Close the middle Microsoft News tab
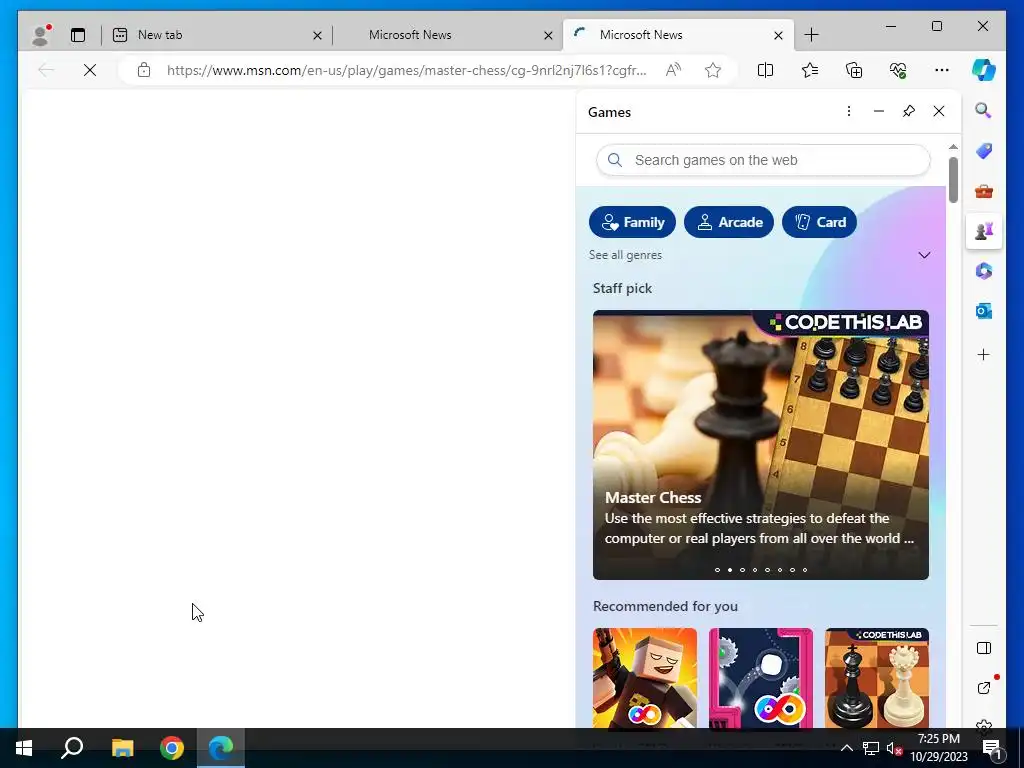This screenshot has height=768, width=1024. [548, 35]
